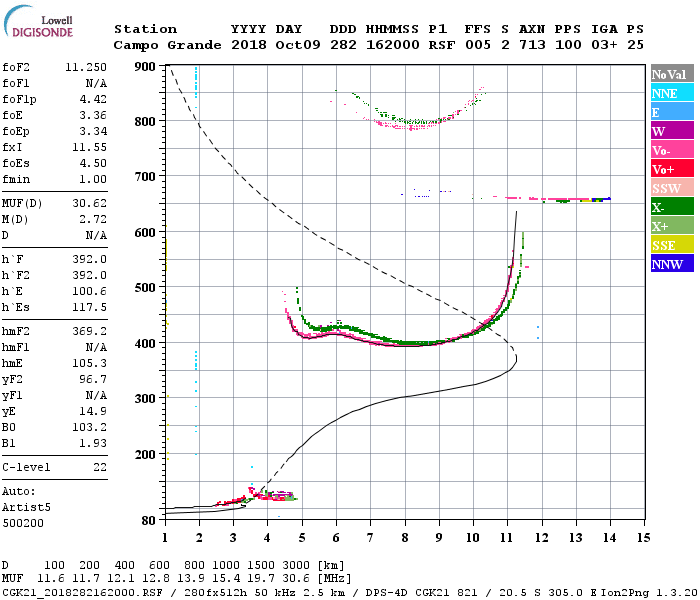Viewport: 700px width, 600px height.
Task: Click the fxI value 11.55
Action: pos(89,147)
